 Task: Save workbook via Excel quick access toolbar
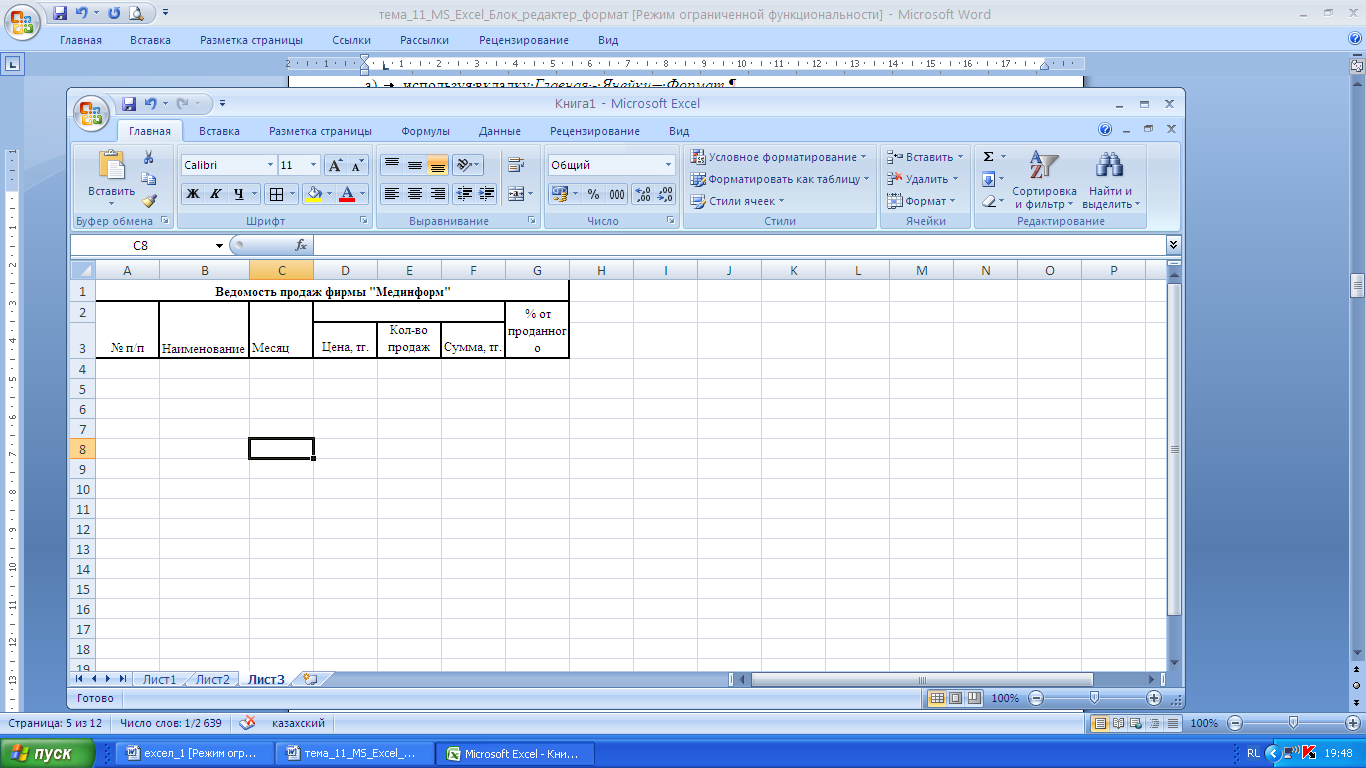(129, 103)
